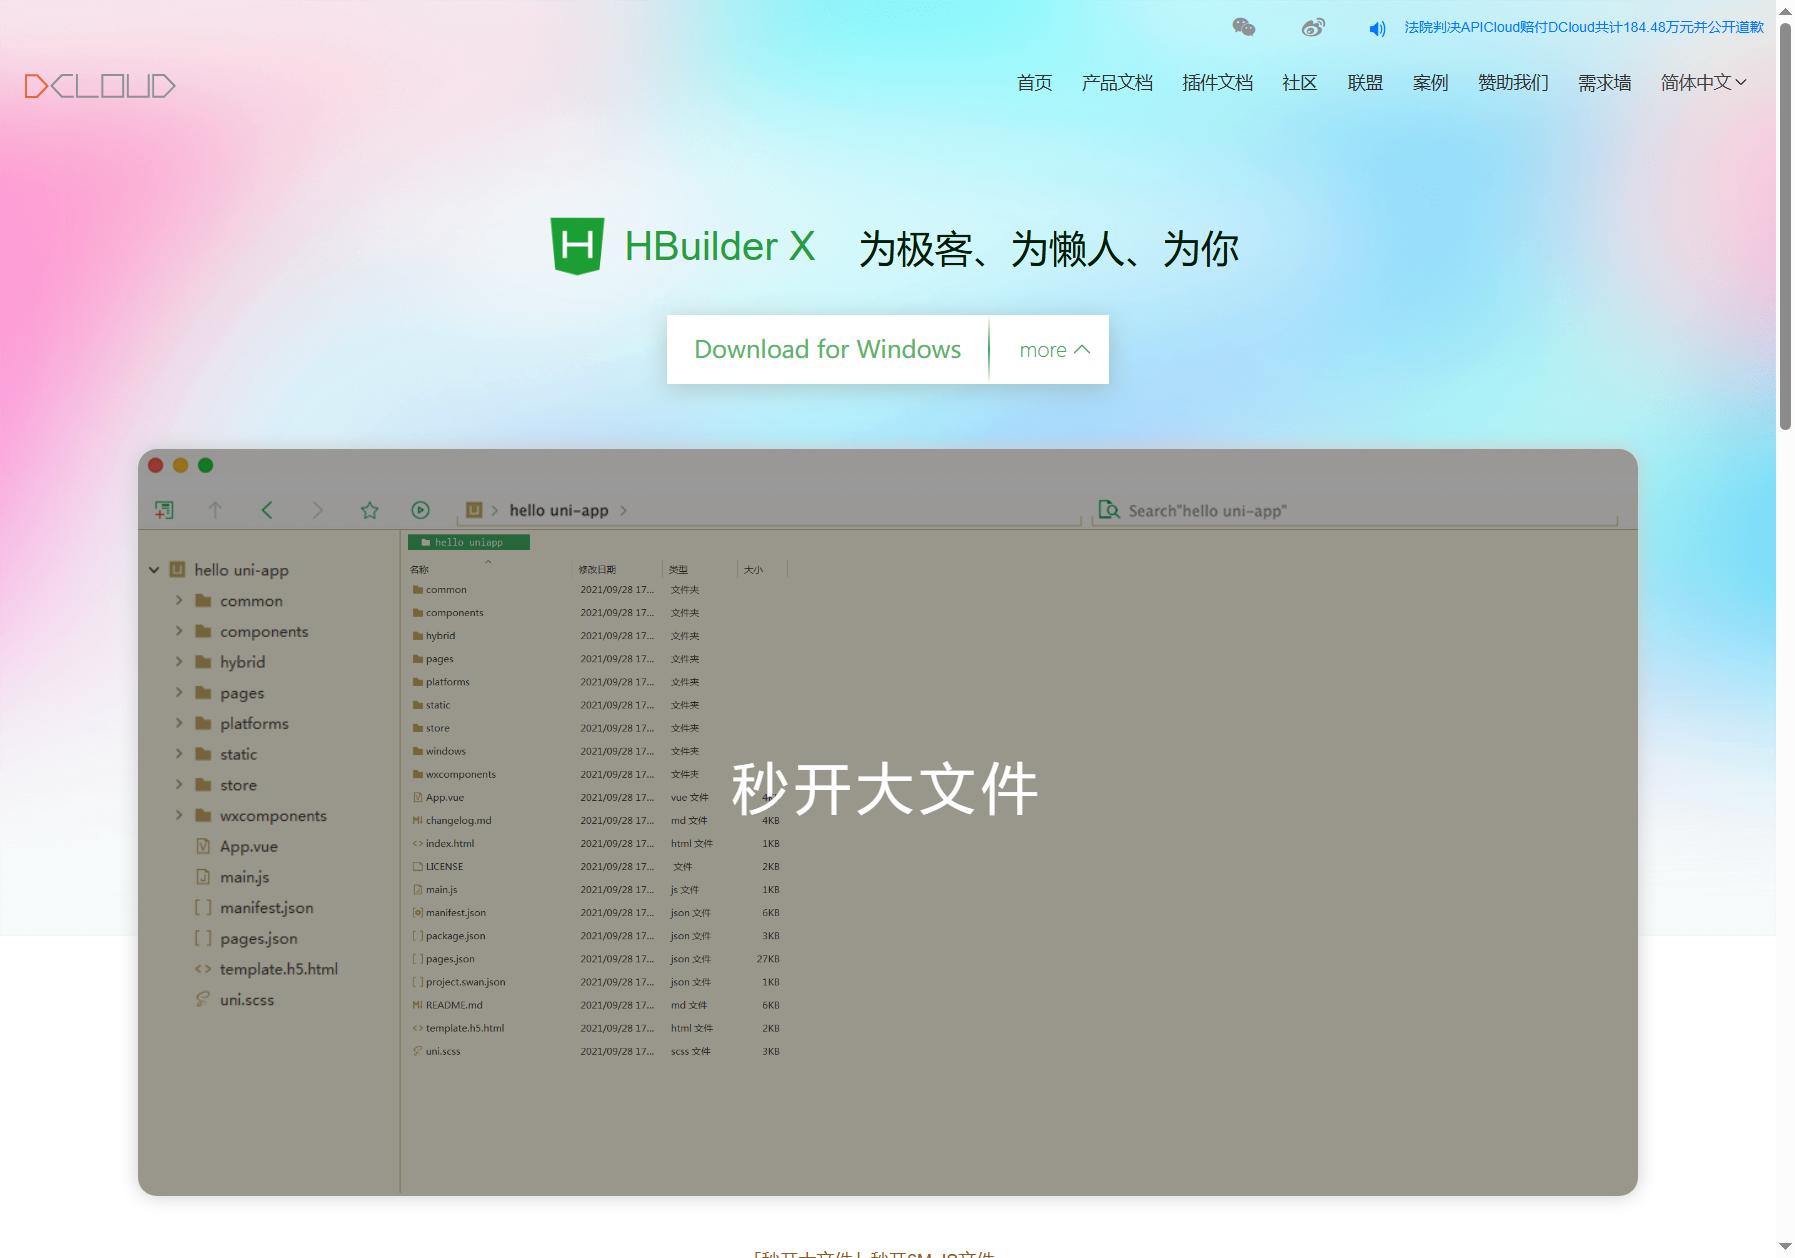Select package.json in the file list
1795x1258 pixels.
tap(455, 936)
